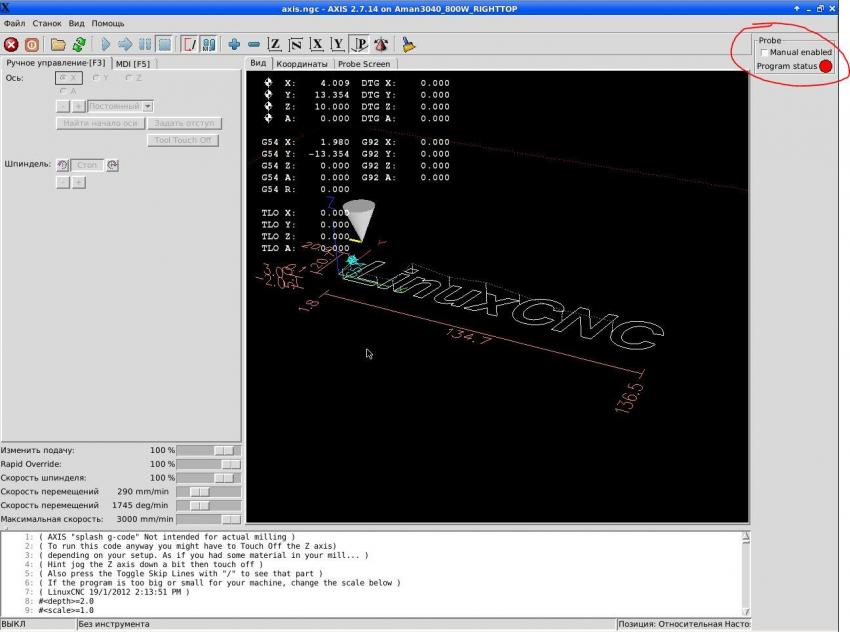The height and width of the screenshot is (632, 850).
Task: Toggle the Emergency Stop button in toolbar
Action: (12, 45)
